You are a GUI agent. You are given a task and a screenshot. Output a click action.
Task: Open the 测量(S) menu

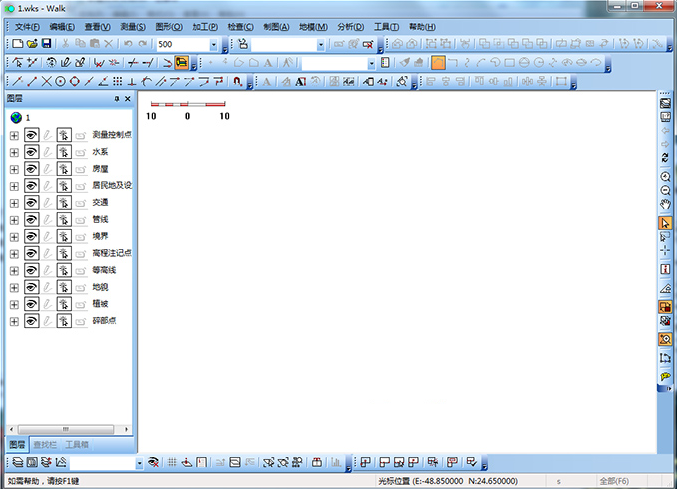pyautogui.click(x=133, y=27)
